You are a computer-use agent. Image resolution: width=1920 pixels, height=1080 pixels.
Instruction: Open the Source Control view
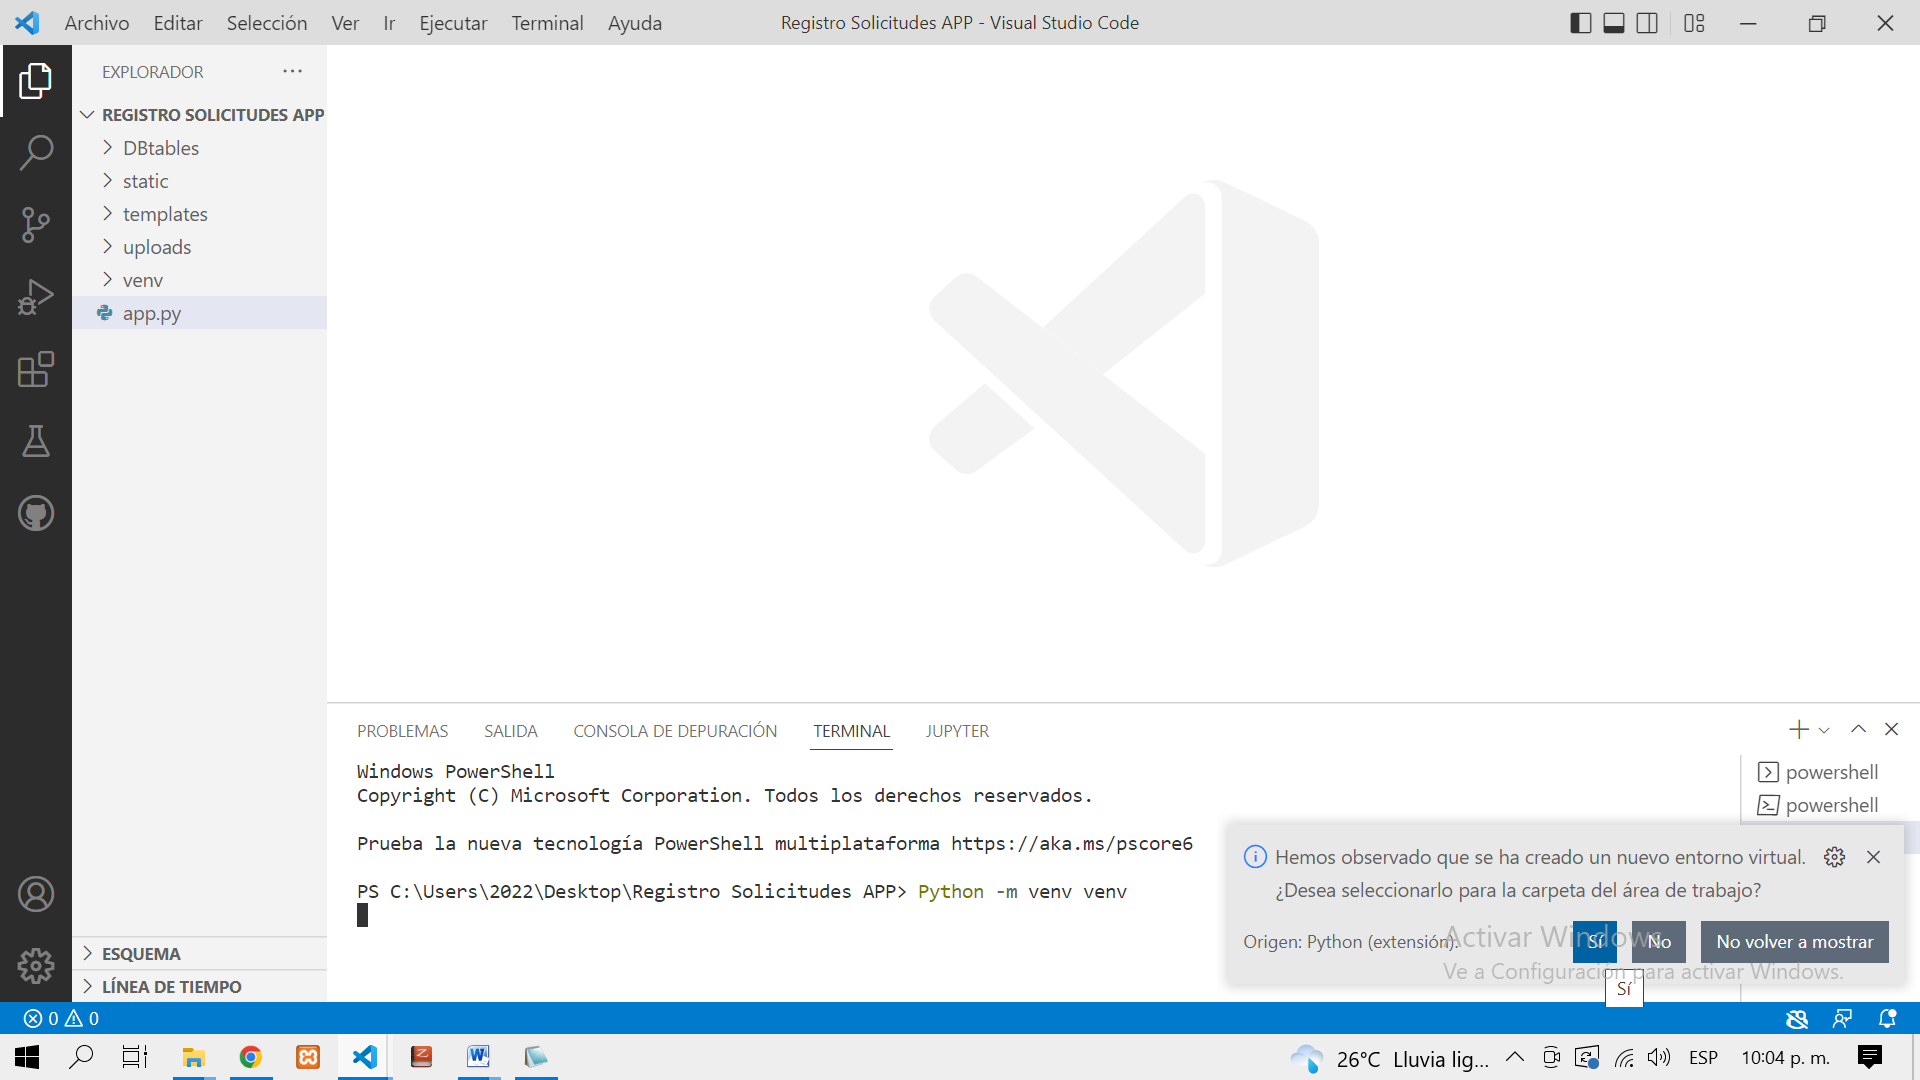tap(36, 225)
